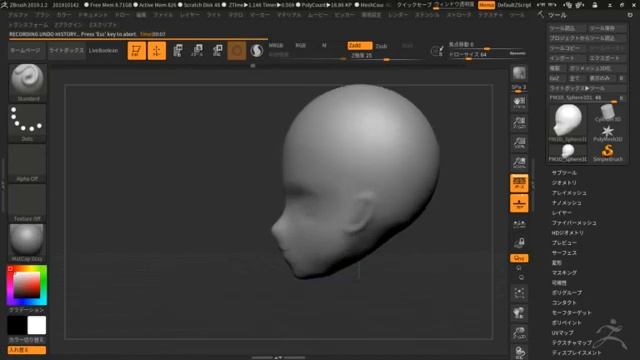Toggle the LiveBoolean button
This screenshot has width=640, height=360.
coord(103,51)
